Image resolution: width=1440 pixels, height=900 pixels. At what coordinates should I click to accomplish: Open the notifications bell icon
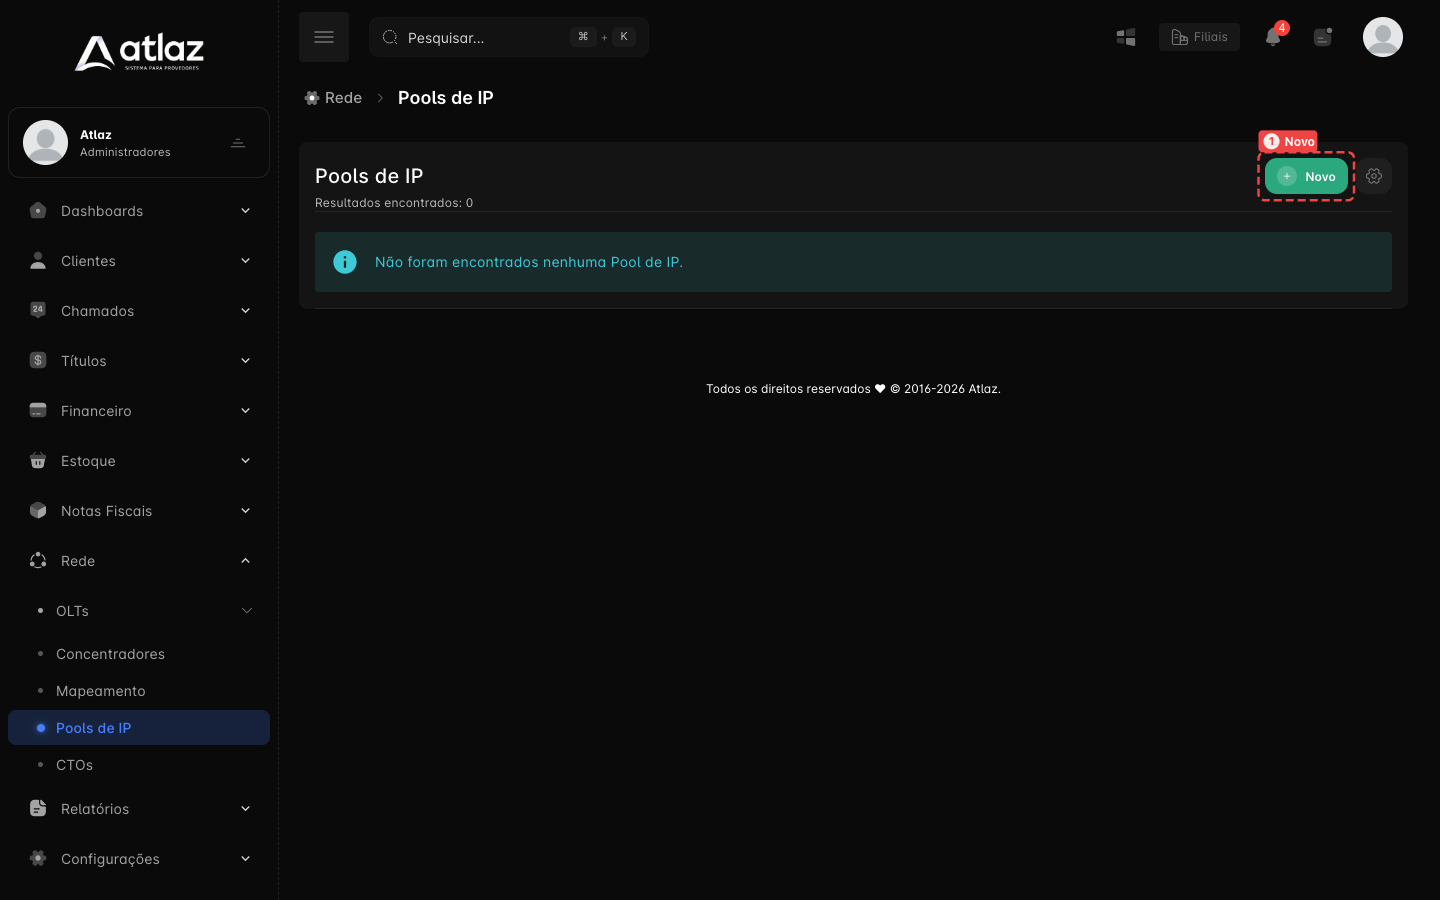click(x=1273, y=37)
